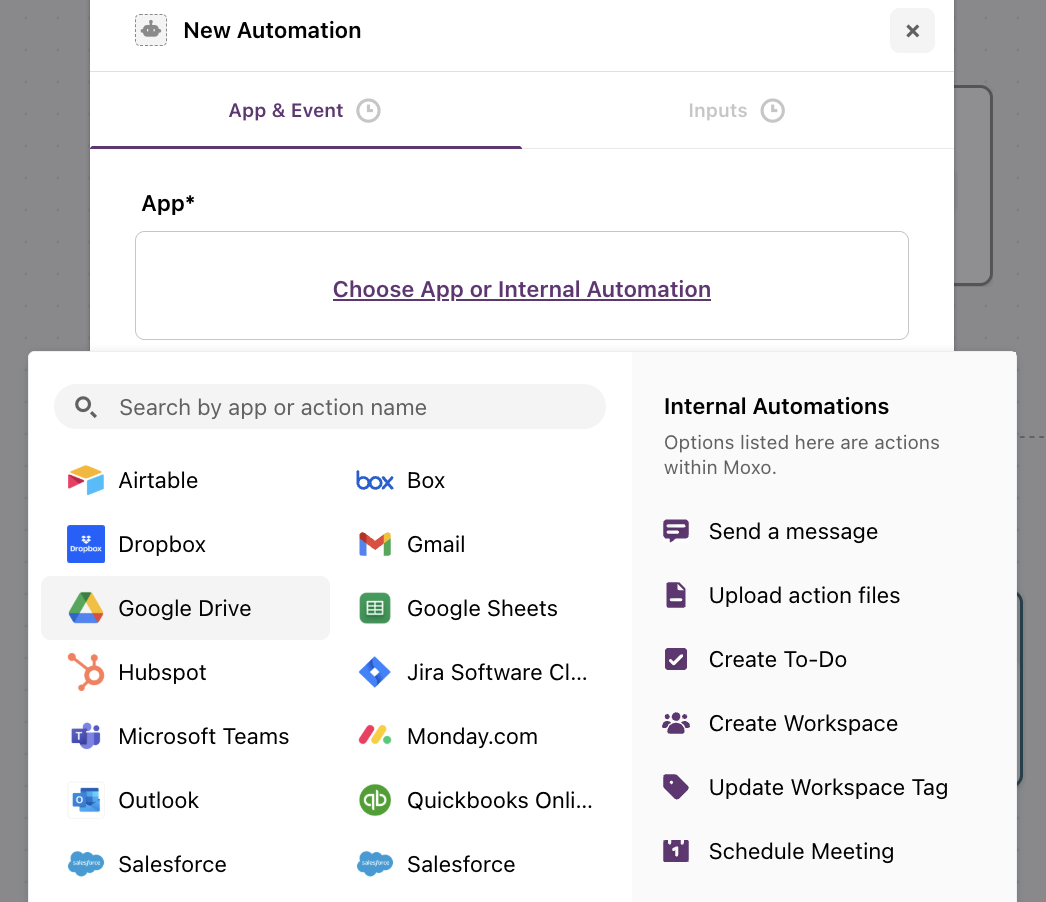Screen dimensions: 1046x902
Task: Choose Send a message text
Action: (793, 531)
